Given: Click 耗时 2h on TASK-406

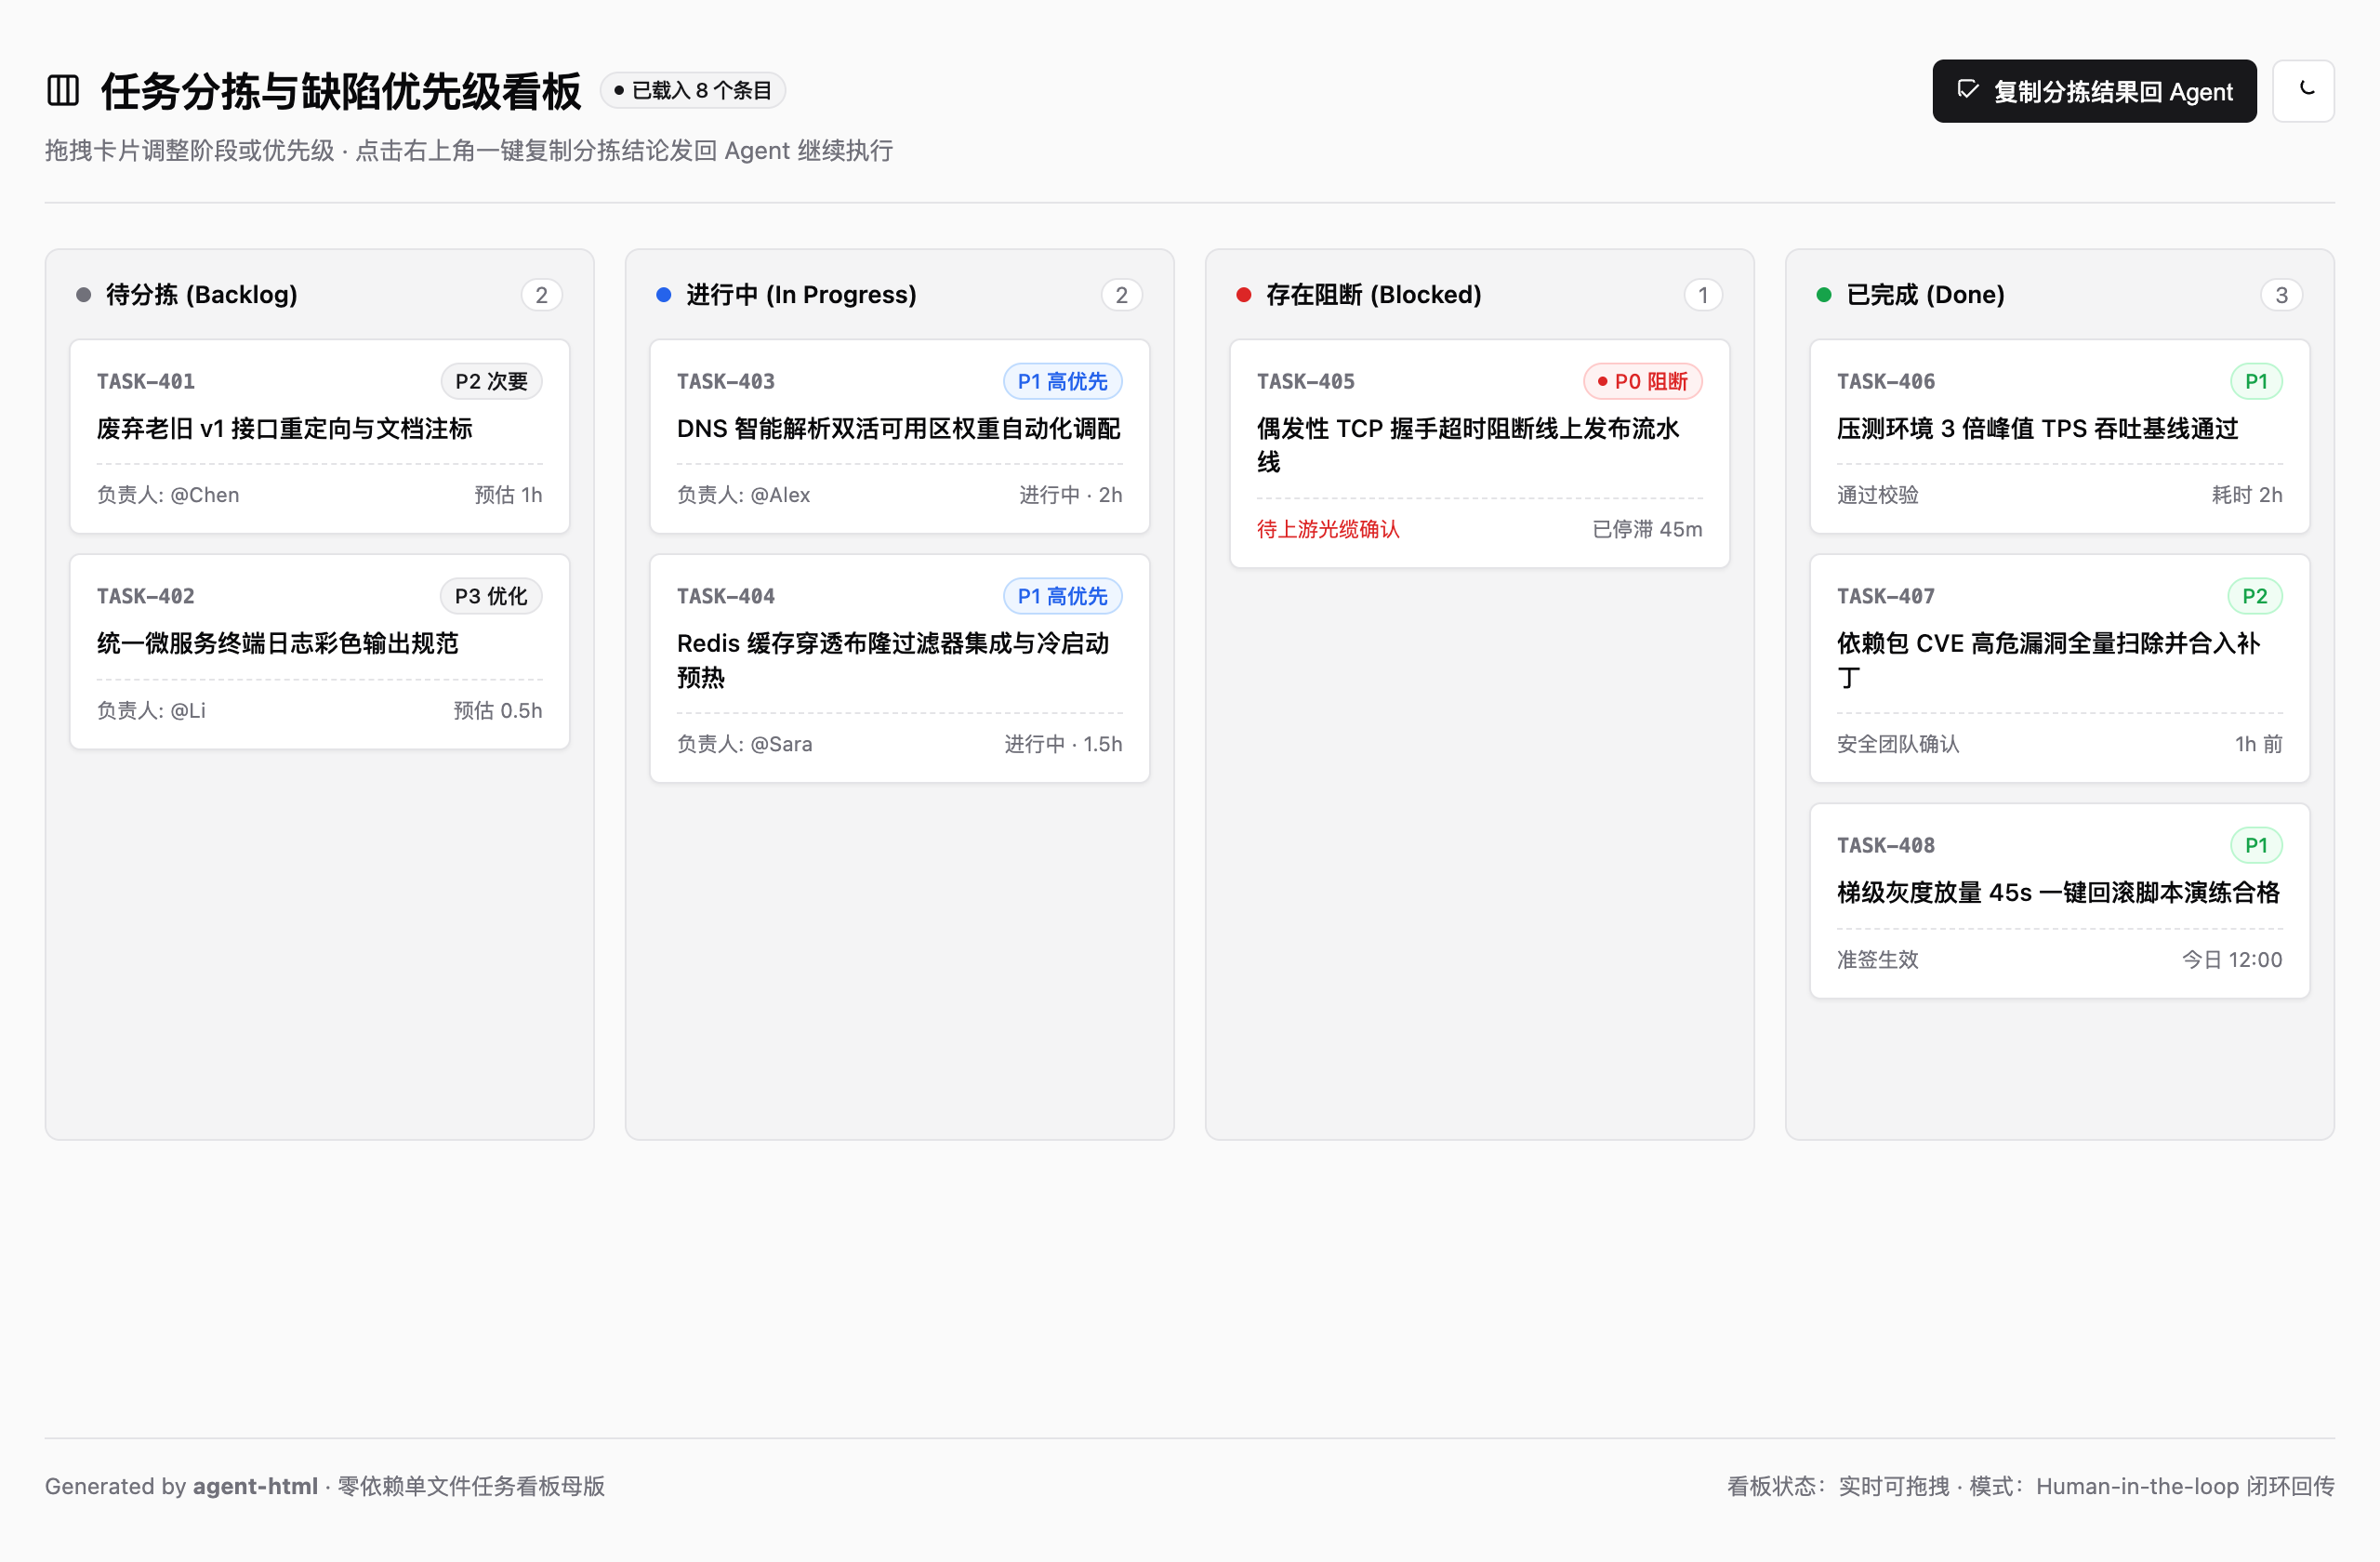Looking at the screenshot, I should pos(2247,495).
